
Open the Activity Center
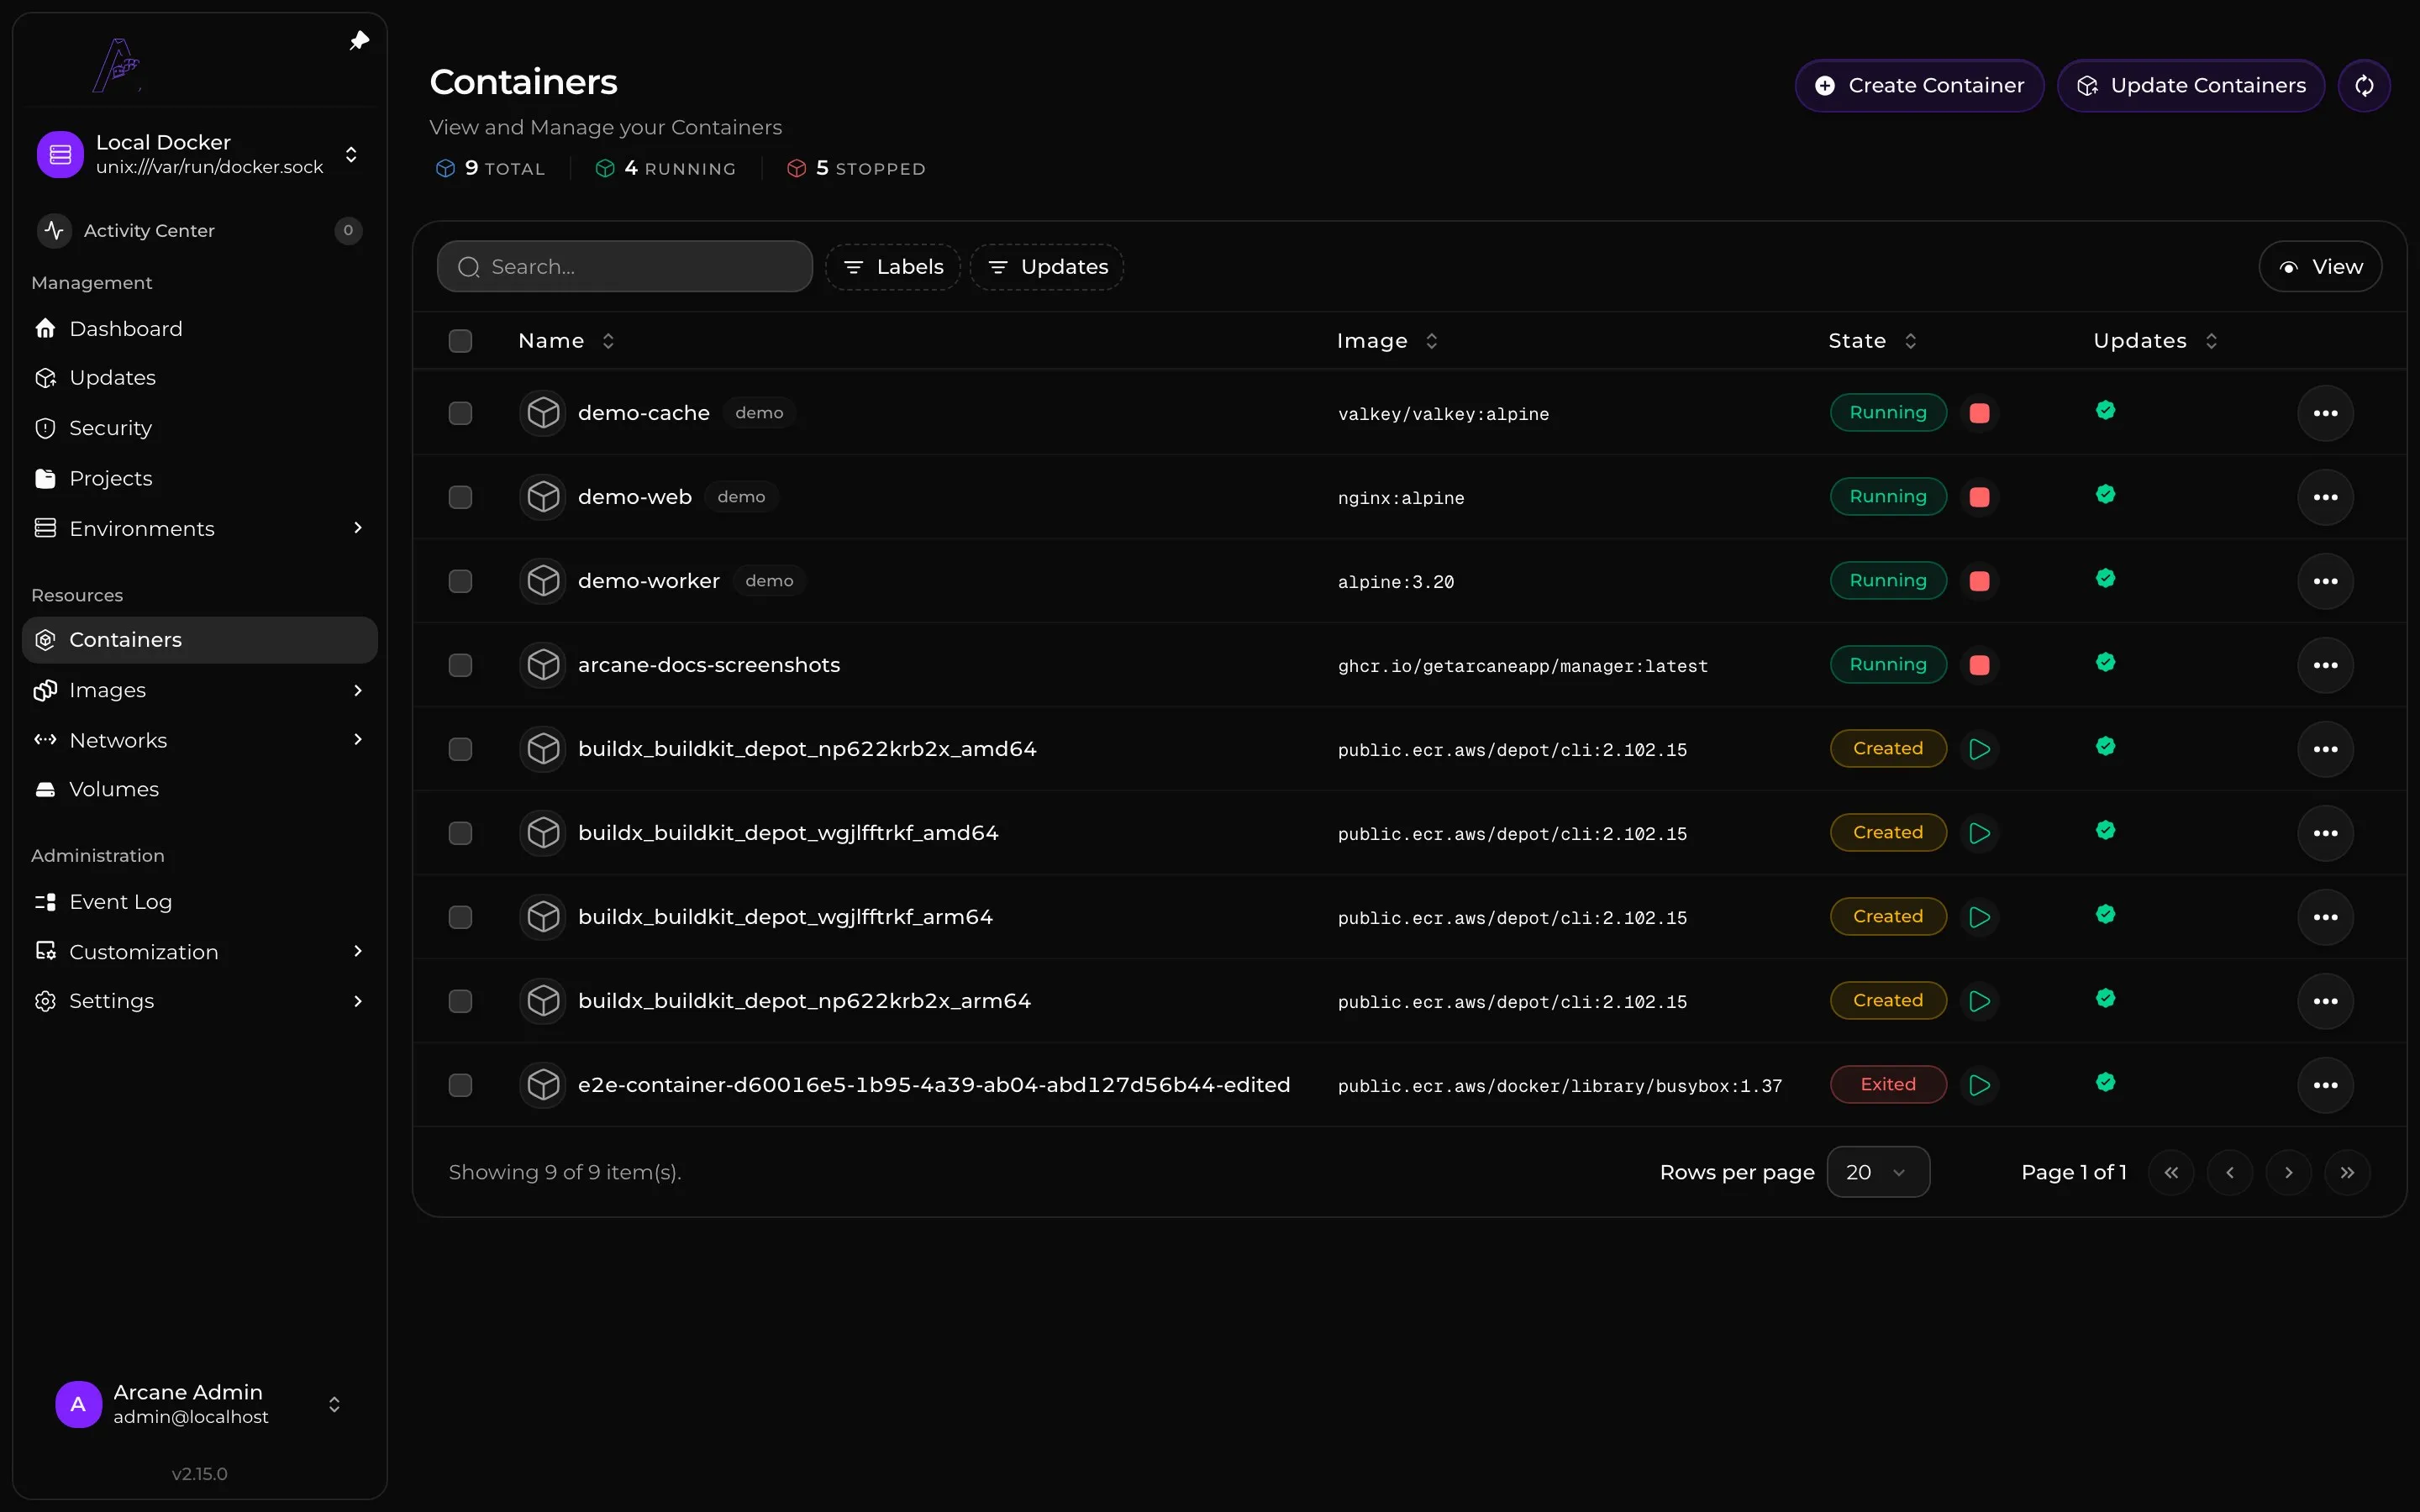click(x=199, y=231)
